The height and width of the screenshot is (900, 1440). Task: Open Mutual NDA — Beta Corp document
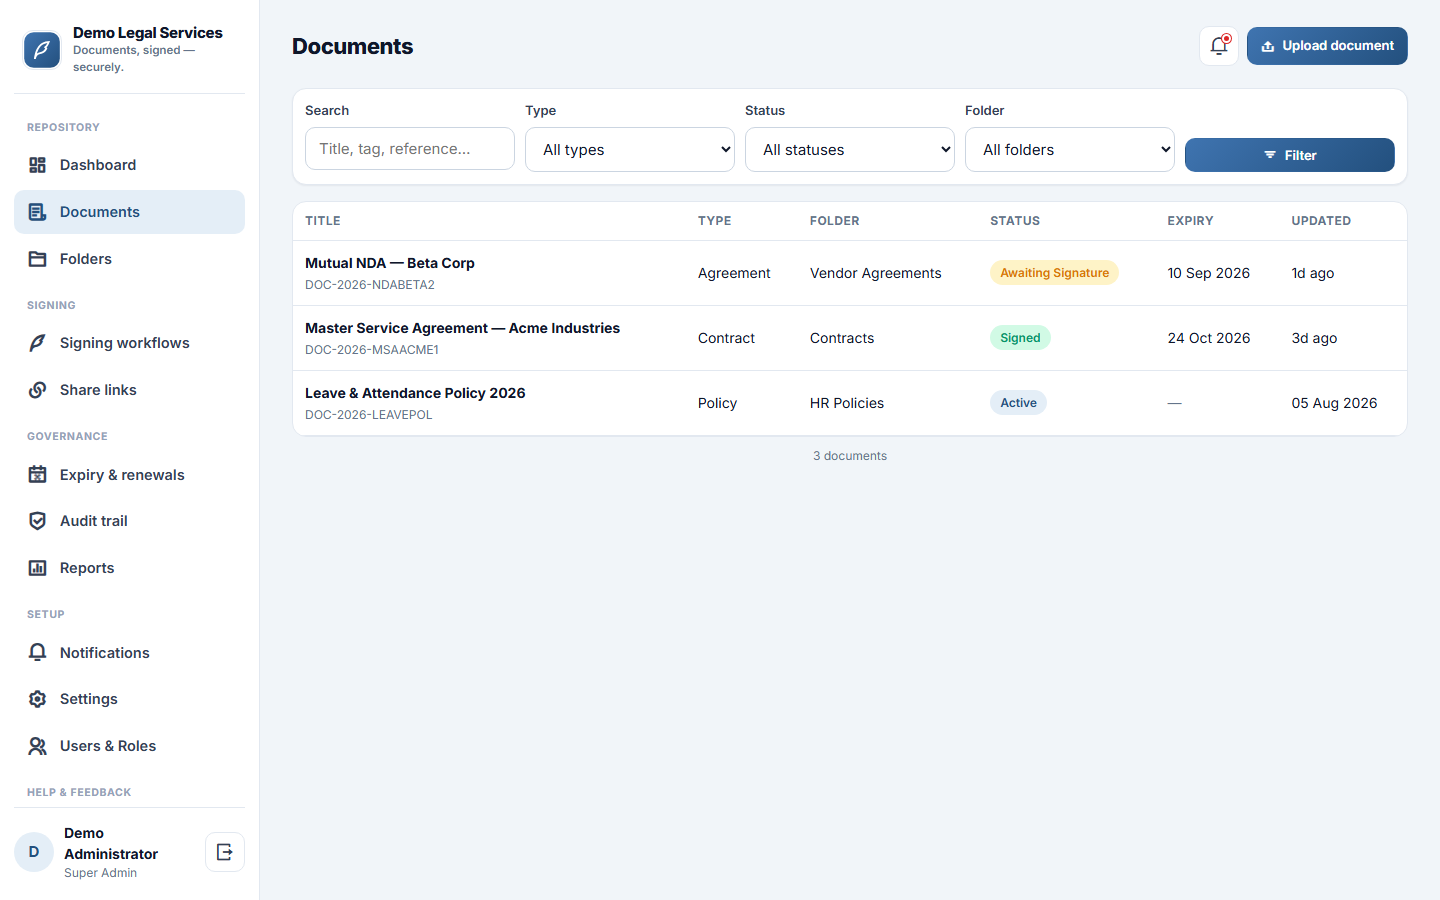[390, 263]
